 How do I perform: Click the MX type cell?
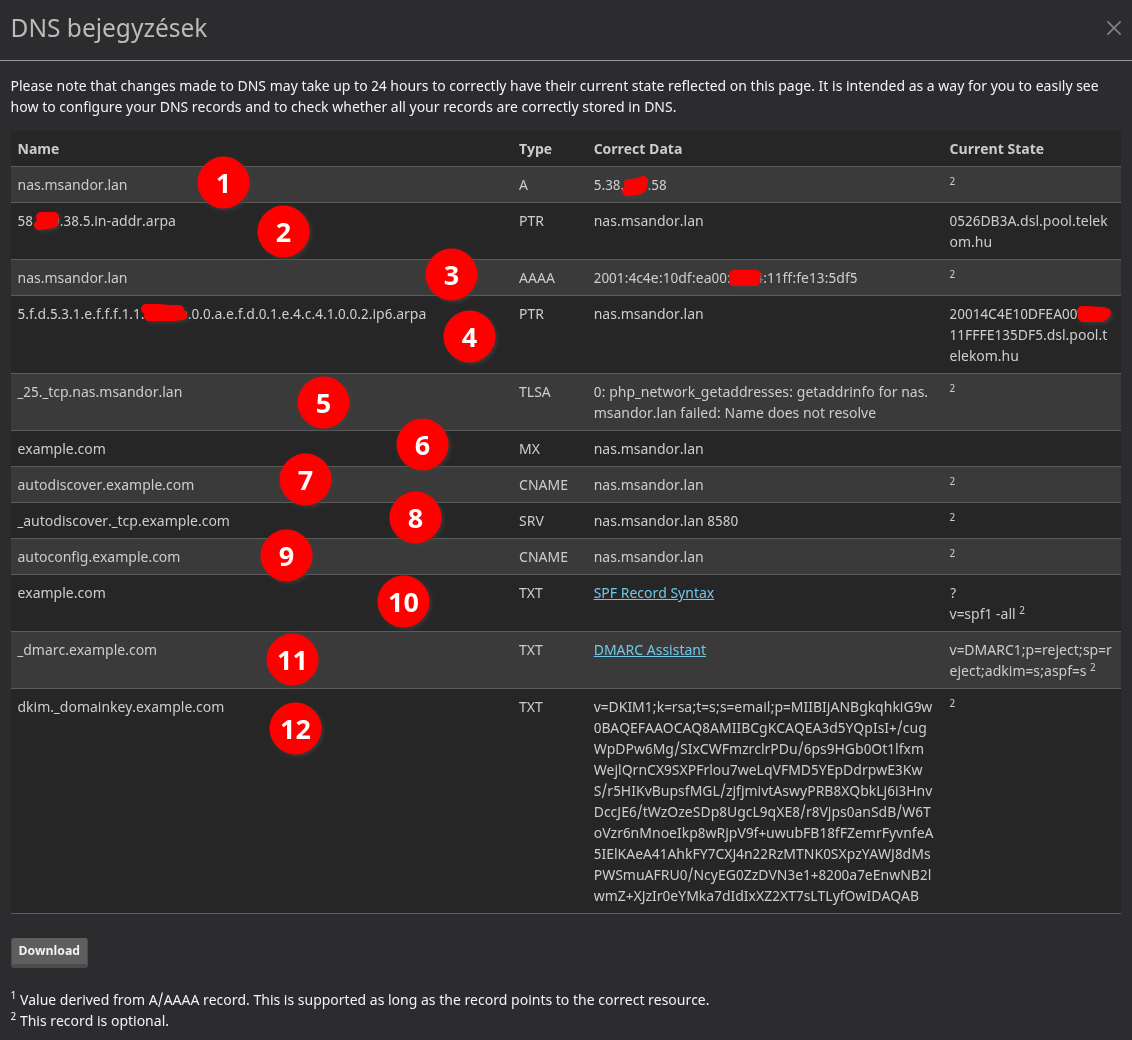tap(529, 450)
